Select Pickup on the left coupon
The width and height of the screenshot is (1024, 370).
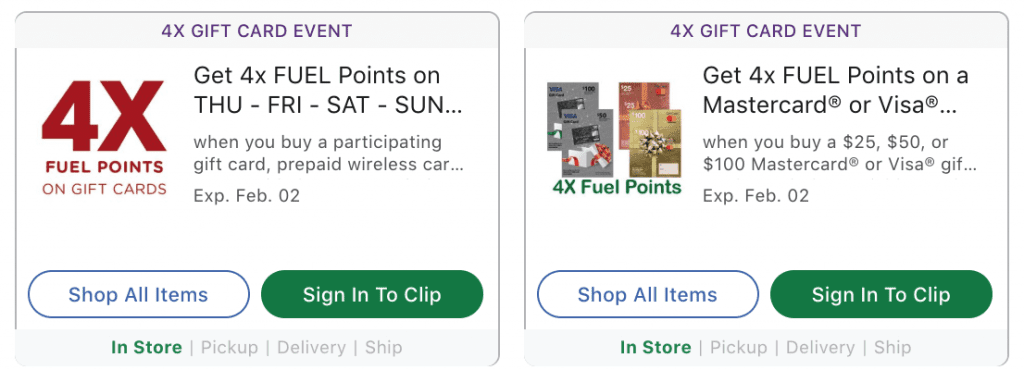229,347
